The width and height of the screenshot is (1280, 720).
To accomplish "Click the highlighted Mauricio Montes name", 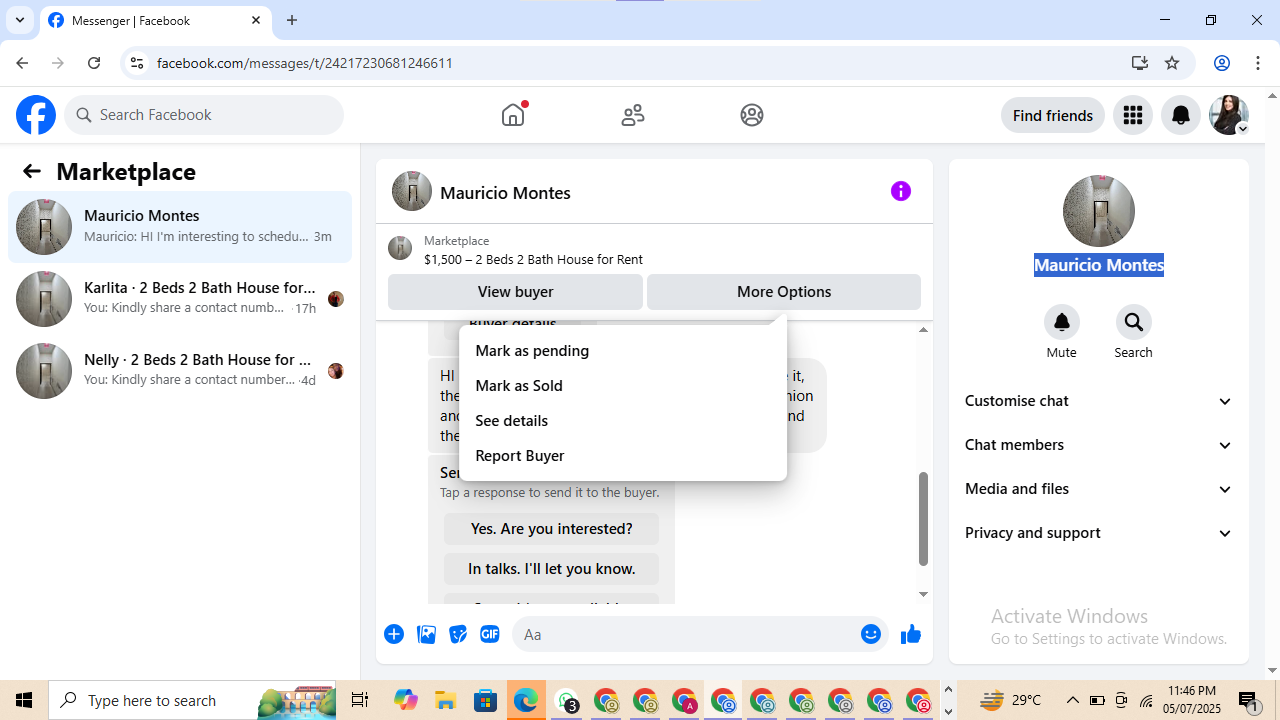I will tap(1099, 265).
